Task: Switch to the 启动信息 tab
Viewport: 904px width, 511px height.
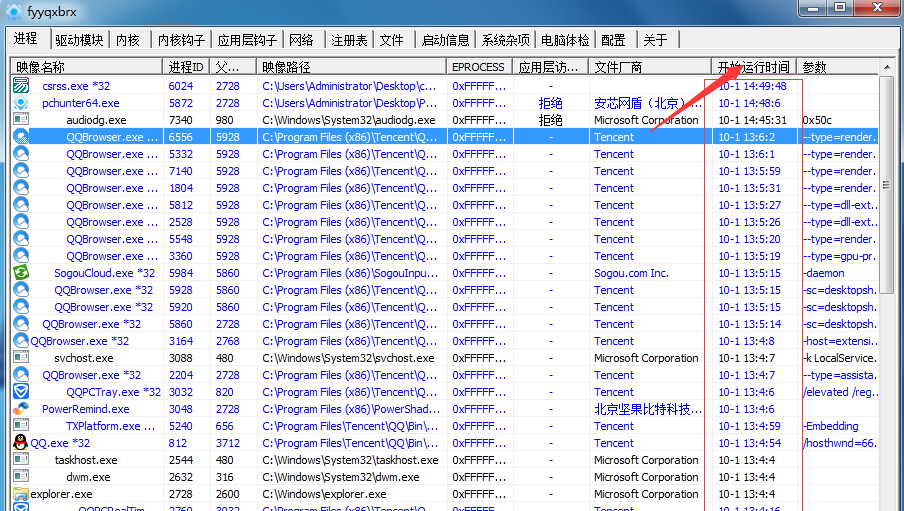Action: (445, 40)
